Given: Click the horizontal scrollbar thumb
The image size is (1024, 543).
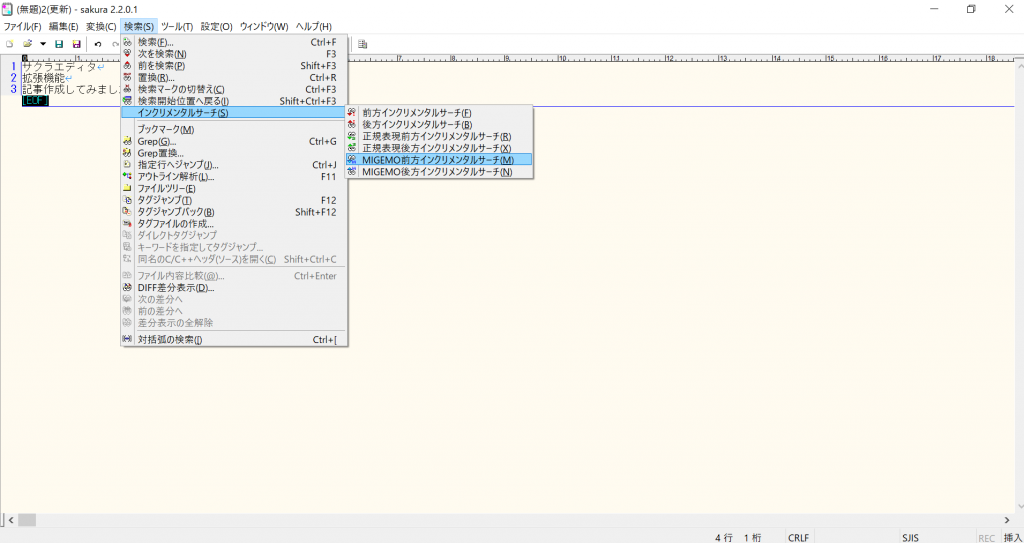Looking at the screenshot, I should click(27, 520).
